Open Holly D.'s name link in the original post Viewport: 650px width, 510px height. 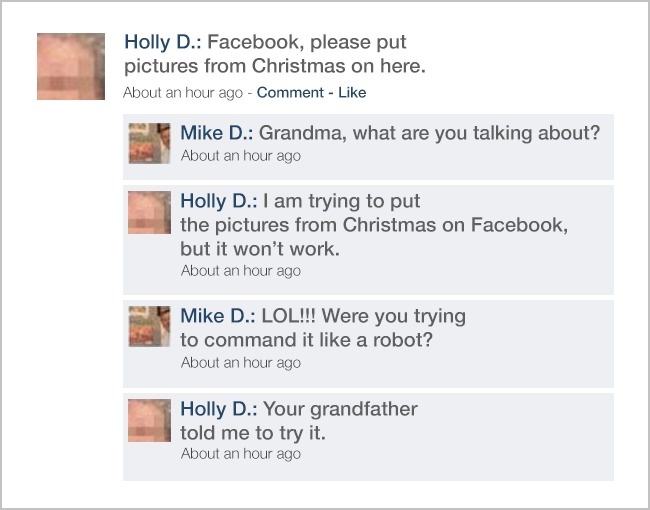[162, 43]
